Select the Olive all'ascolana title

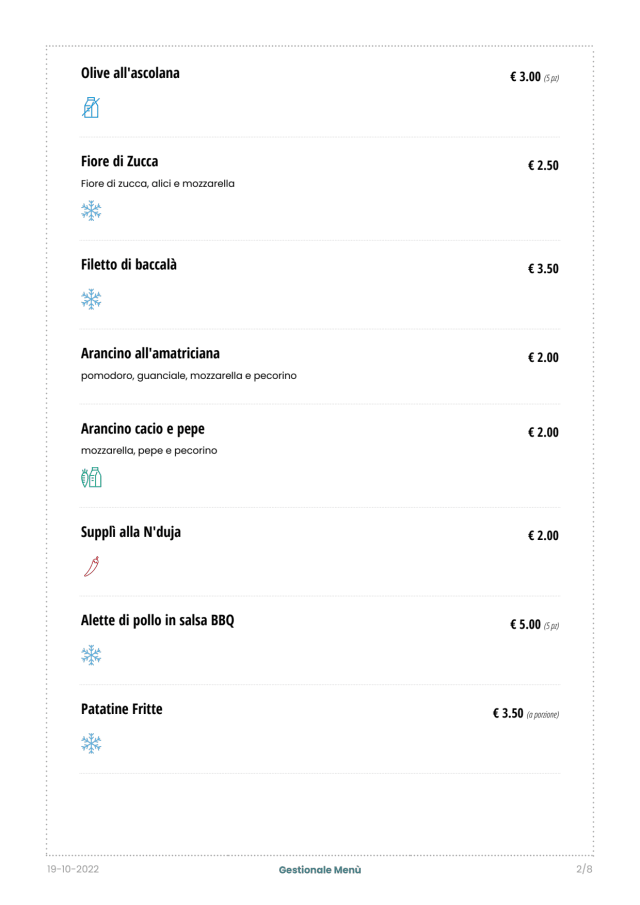click(x=130, y=73)
